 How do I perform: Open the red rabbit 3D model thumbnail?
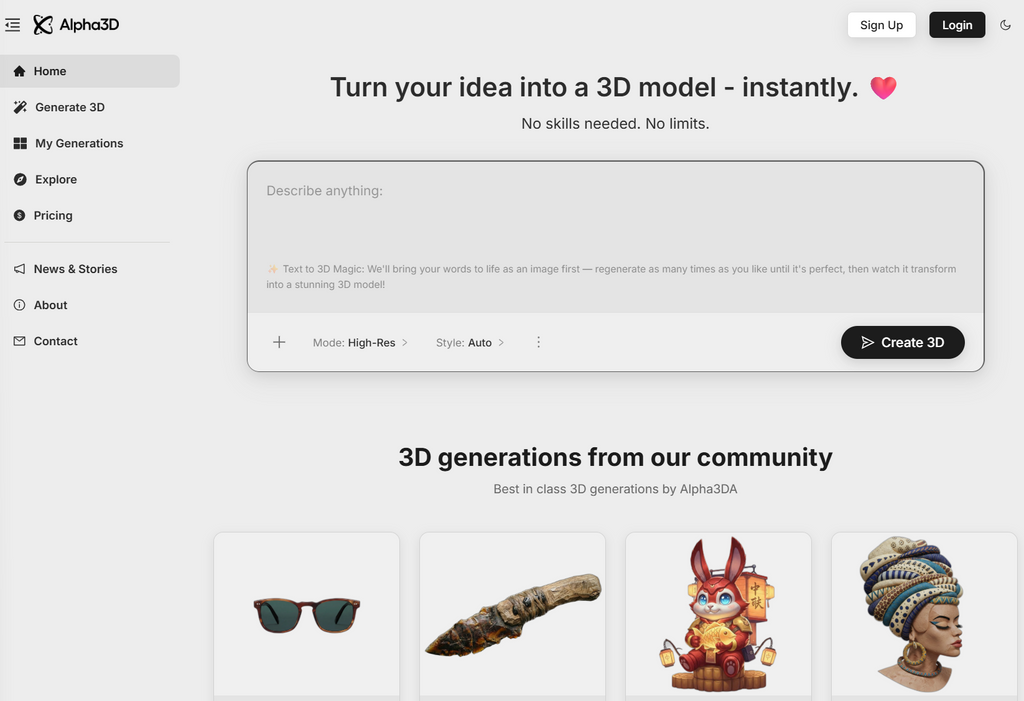click(x=718, y=613)
